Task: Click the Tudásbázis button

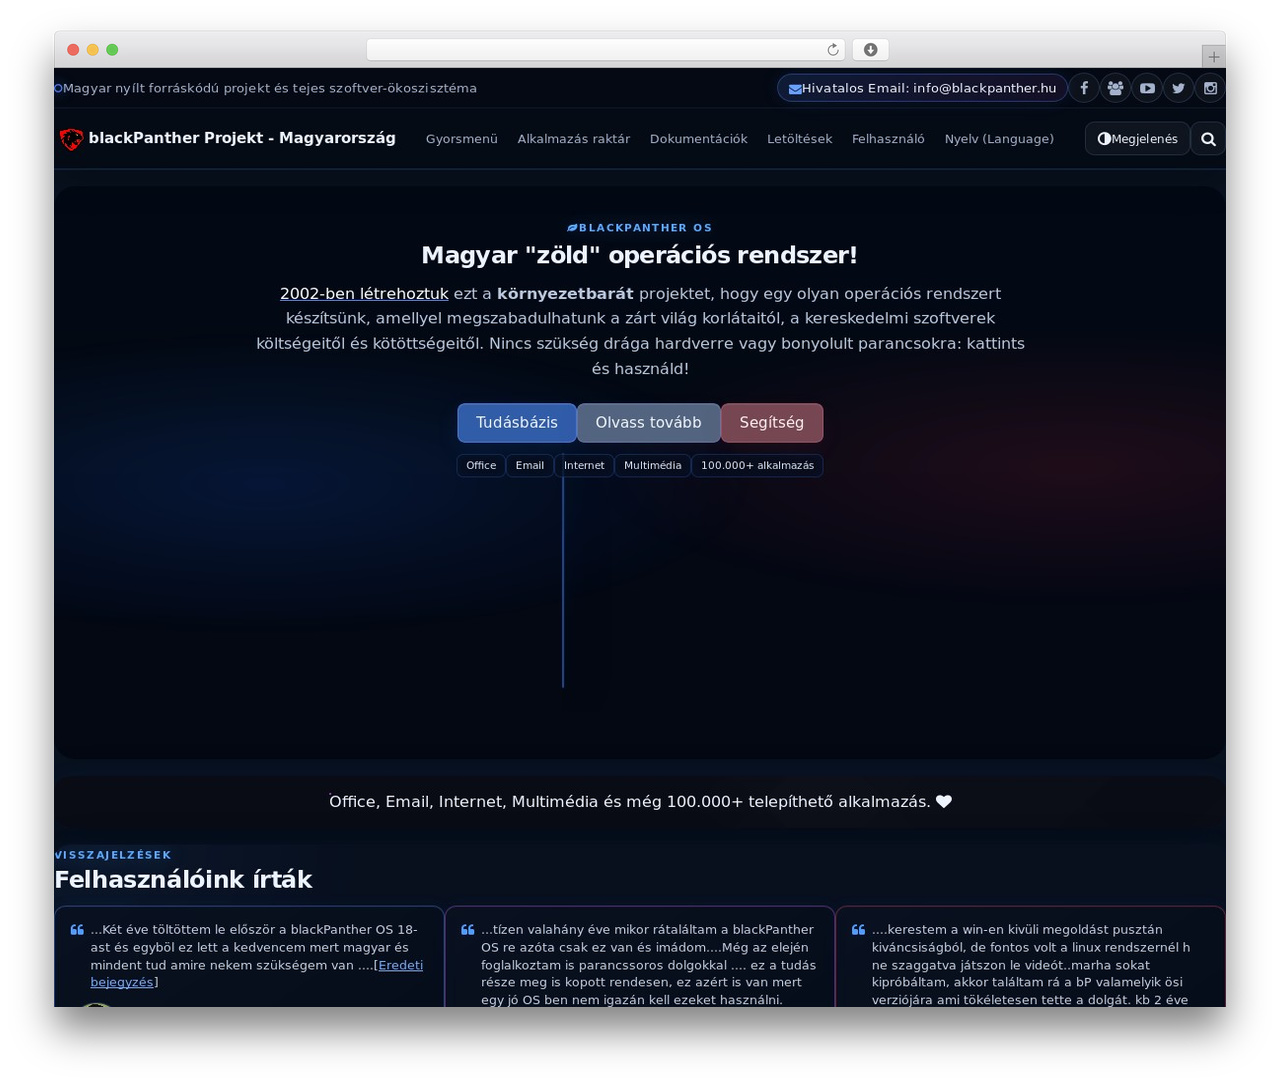Action: click(517, 423)
